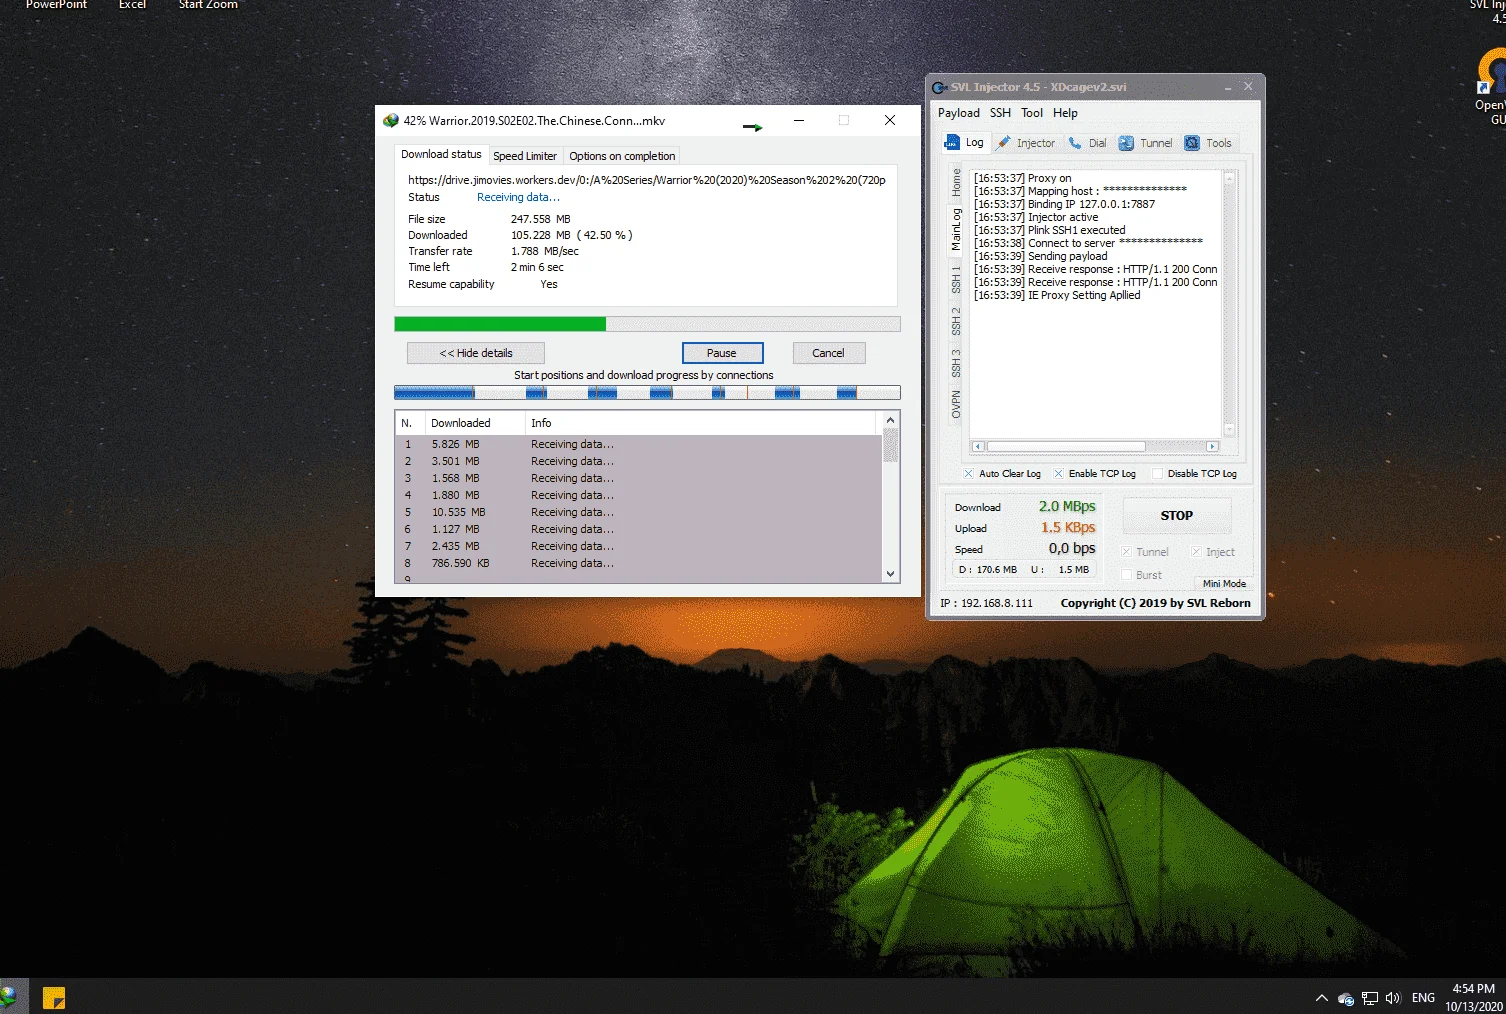This screenshot has height=1014, width=1506.
Task: Show hidden system tray icons
Action: (1322, 998)
